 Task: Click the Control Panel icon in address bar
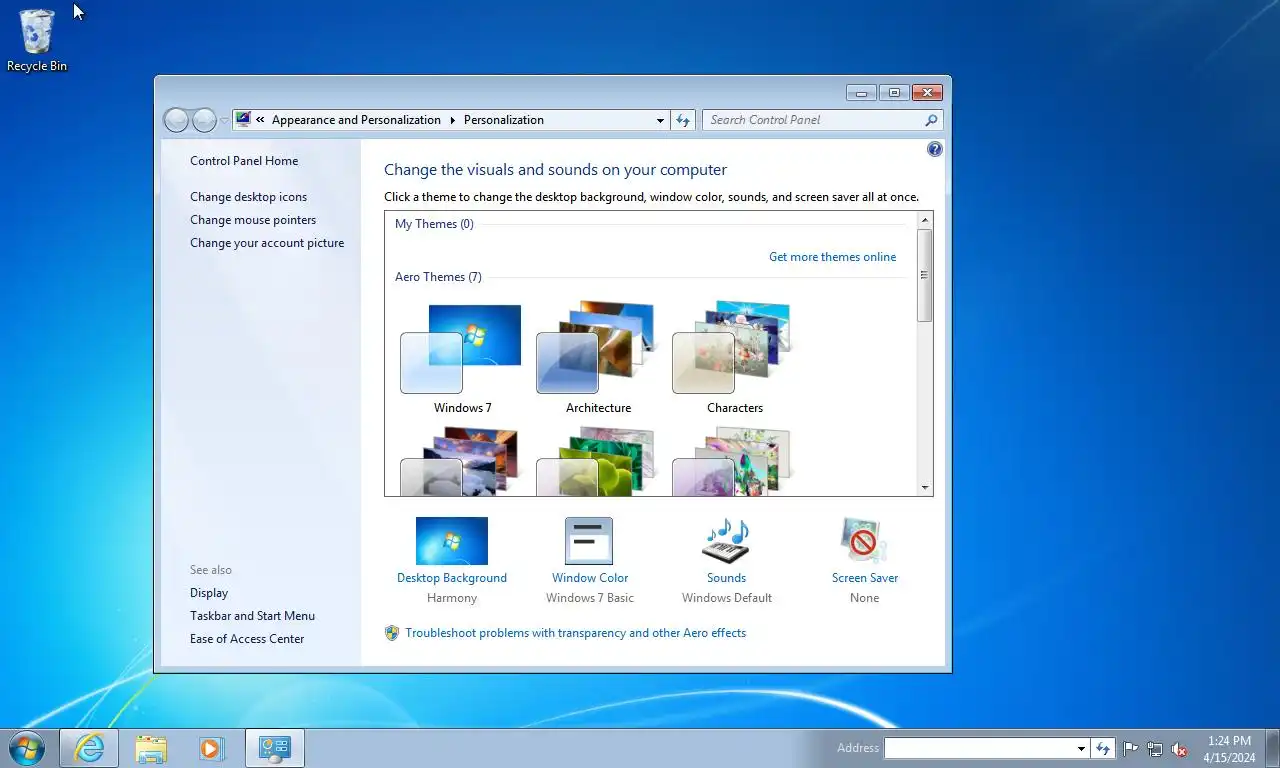click(x=243, y=120)
